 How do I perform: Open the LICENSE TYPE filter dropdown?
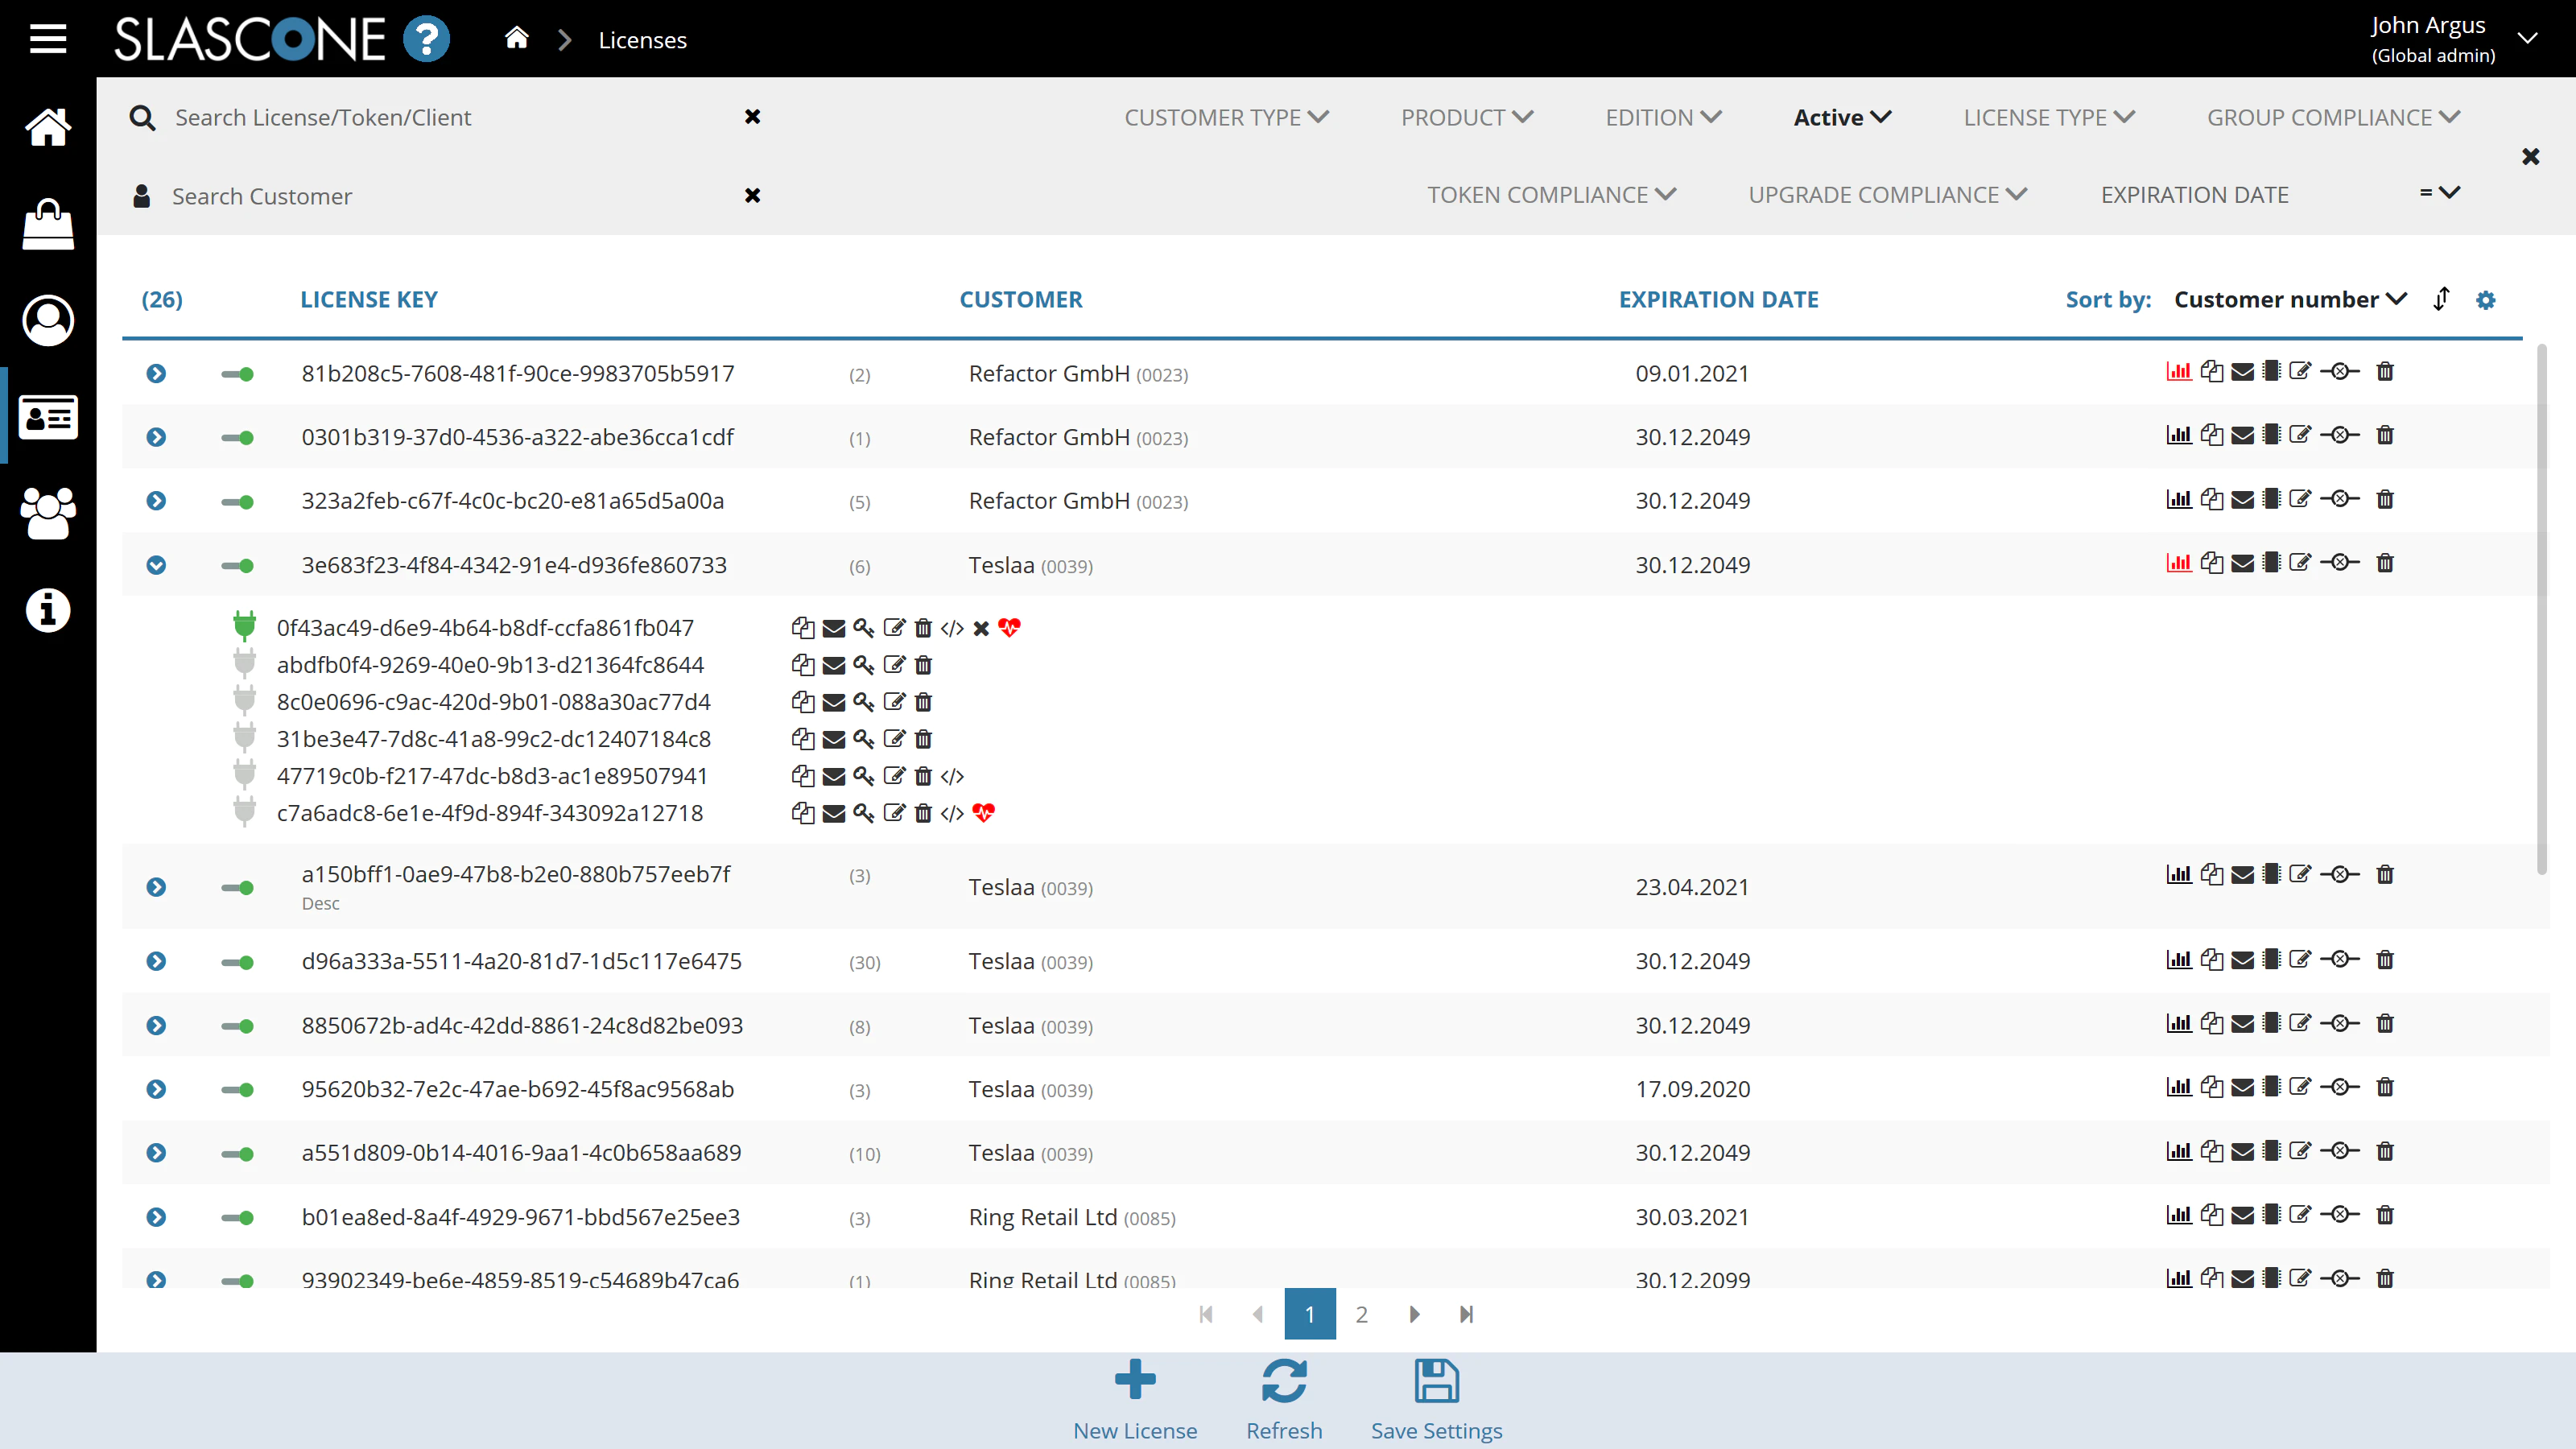pyautogui.click(x=2049, y=117)
